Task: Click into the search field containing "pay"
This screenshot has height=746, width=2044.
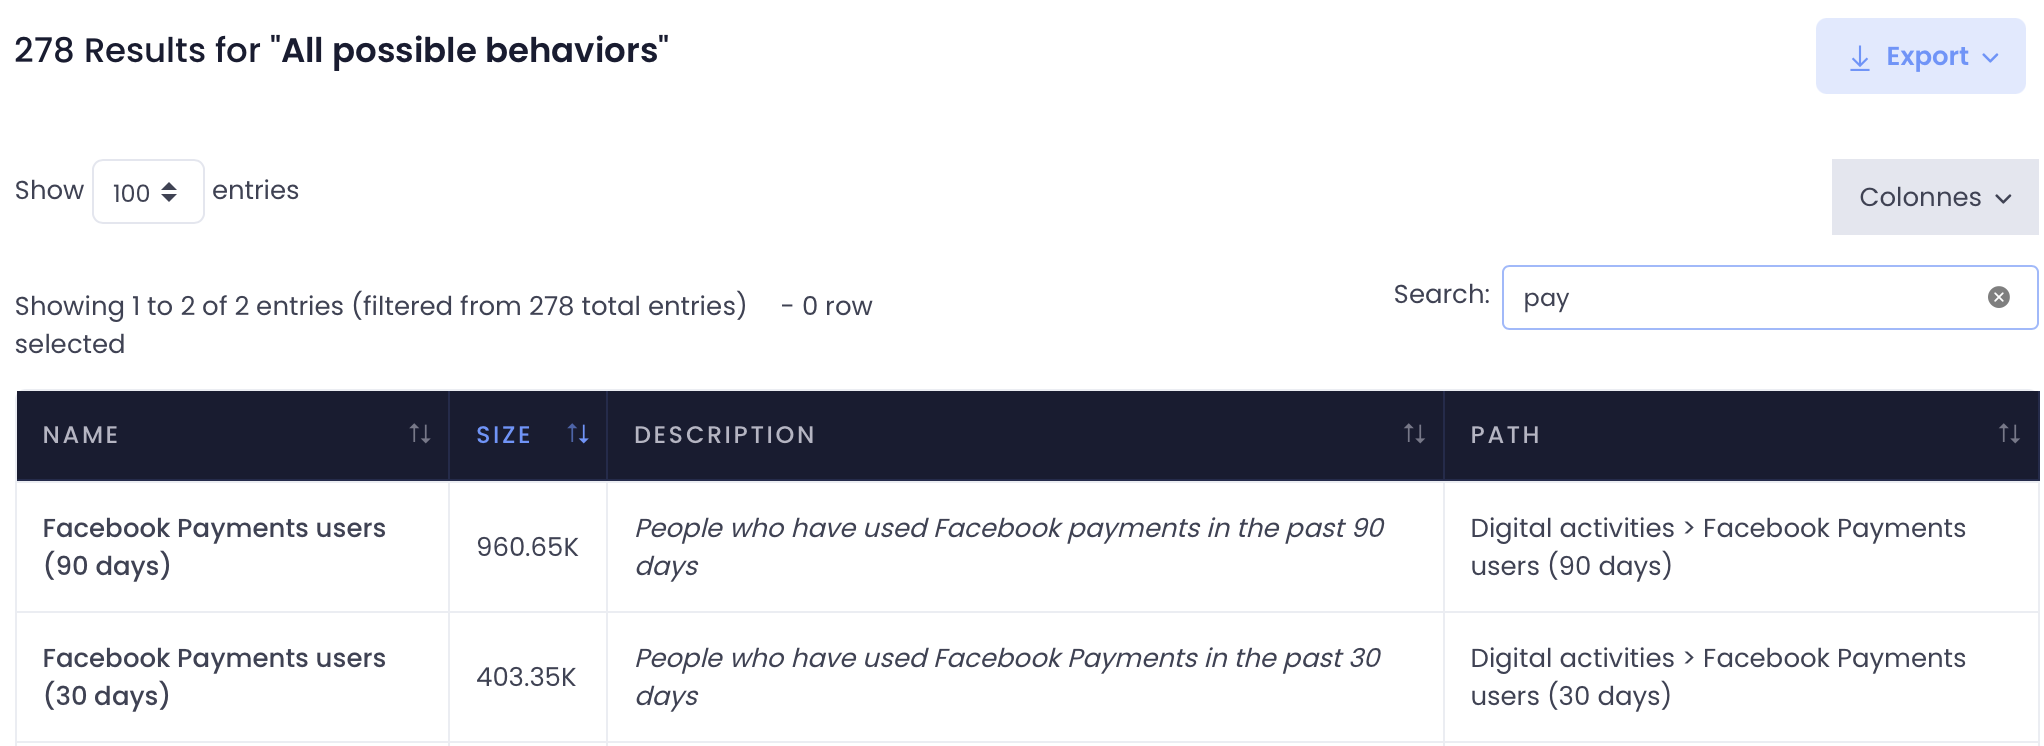Action: point(1740,297)
